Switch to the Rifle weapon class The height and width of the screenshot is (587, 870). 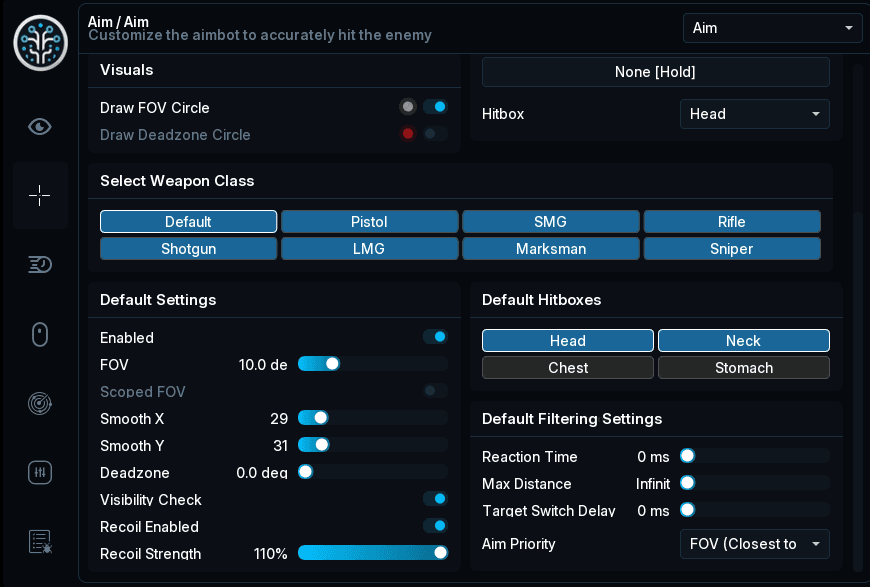click(x=732, y=221)
